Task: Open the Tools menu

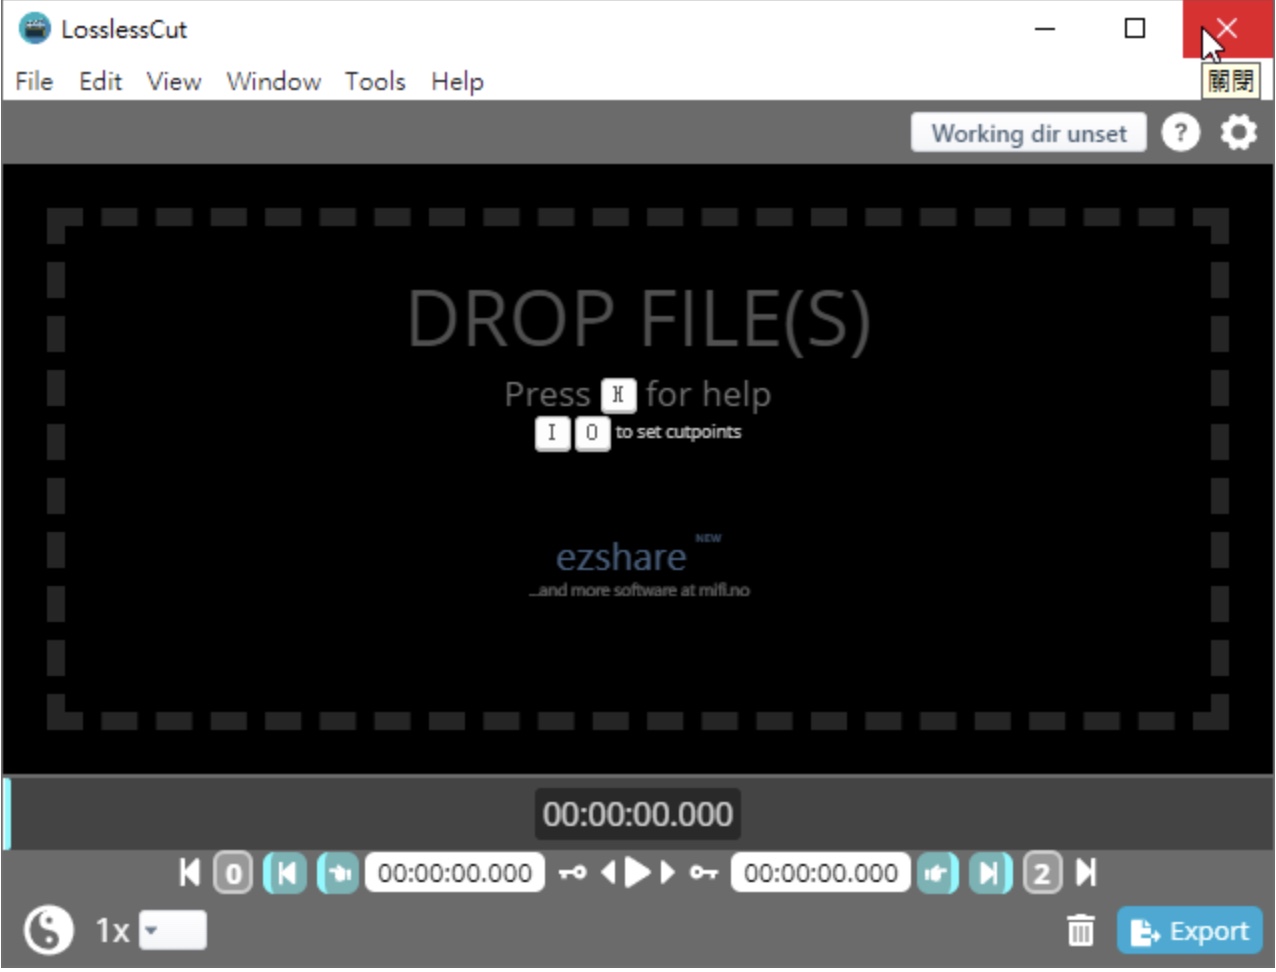Action: click(x=375, y=81)
